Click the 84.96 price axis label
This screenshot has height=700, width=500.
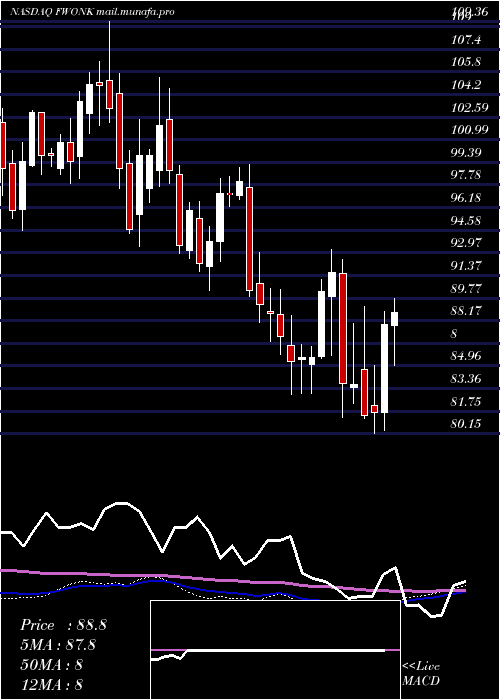click(466, 356)
